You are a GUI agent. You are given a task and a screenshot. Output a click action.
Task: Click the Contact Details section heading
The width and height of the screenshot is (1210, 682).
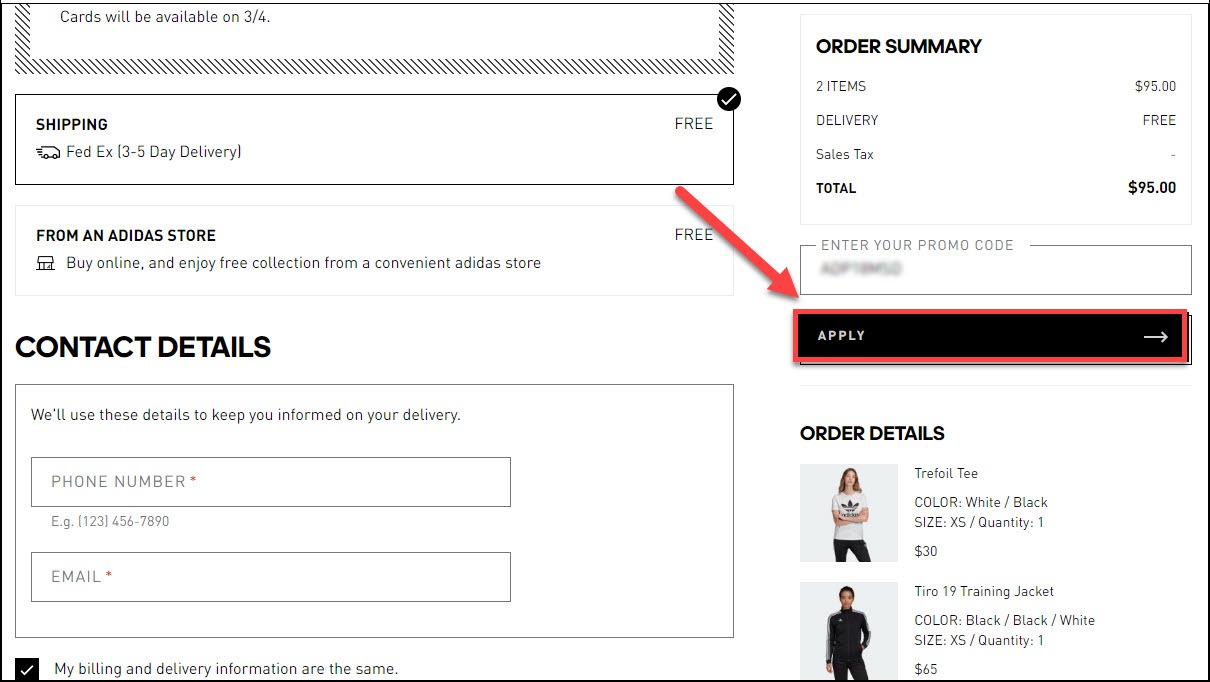coord(142,347)
